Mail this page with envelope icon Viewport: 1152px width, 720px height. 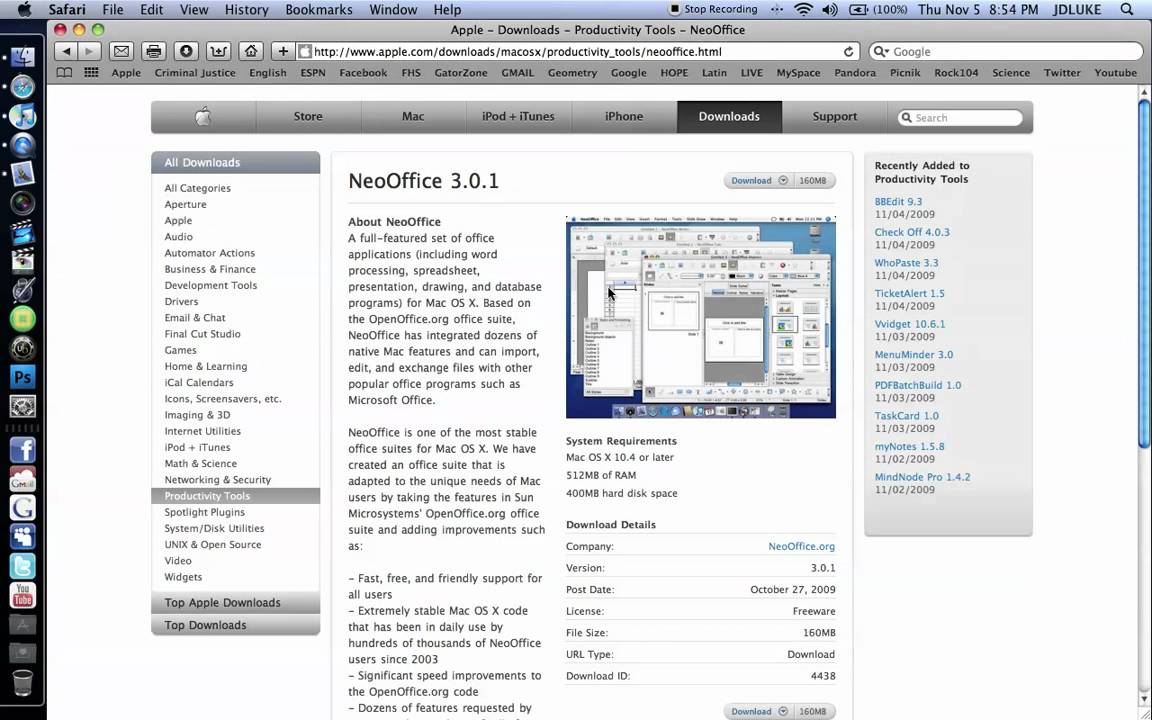tap(121, 51)
